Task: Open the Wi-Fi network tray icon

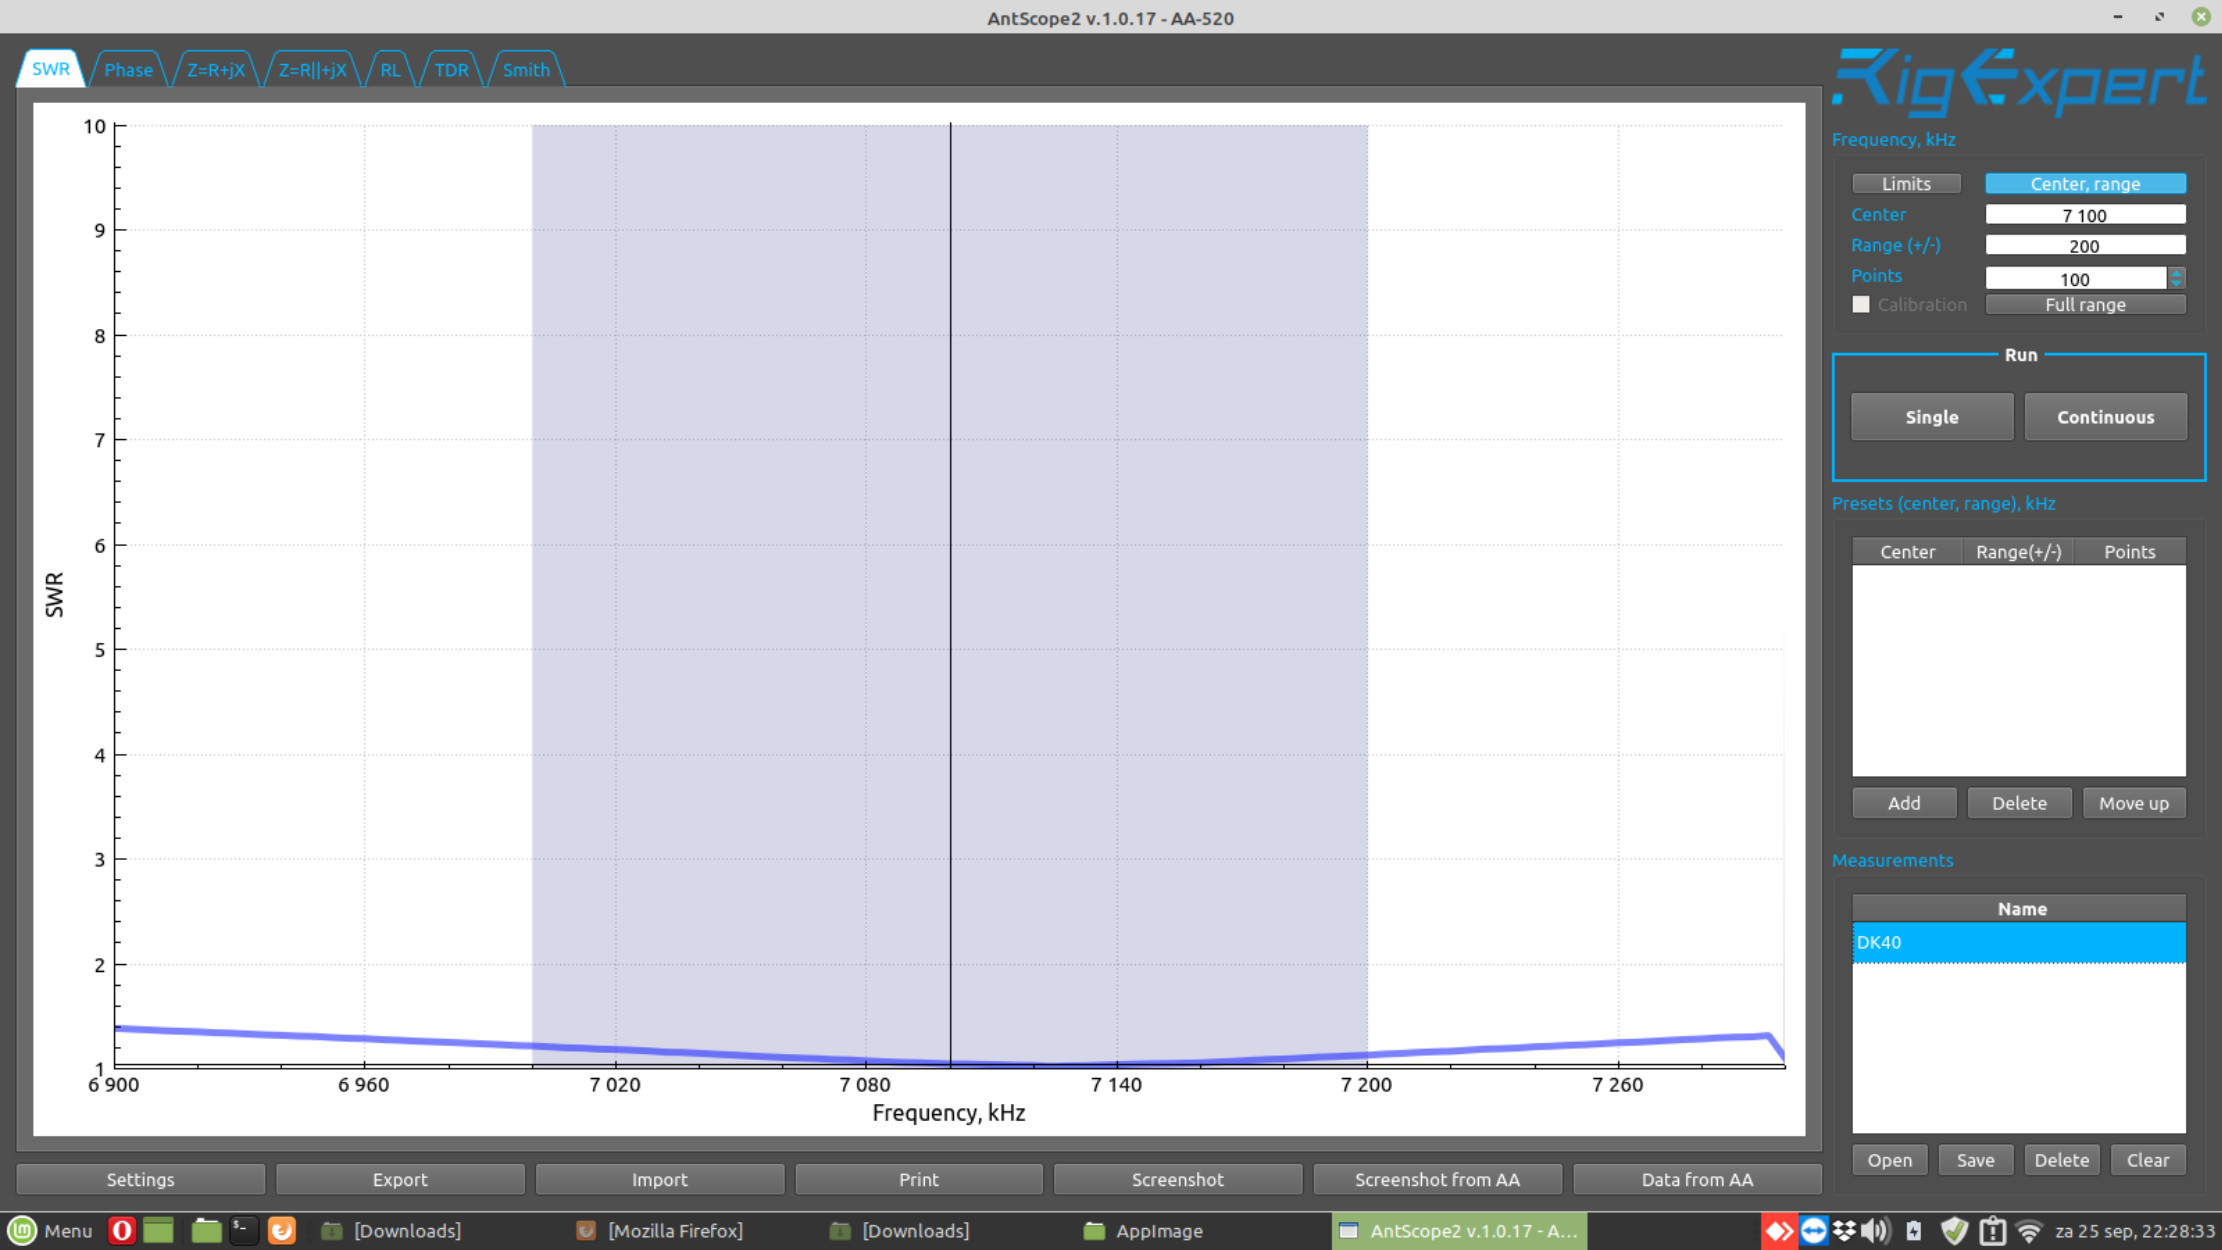Action: [2028, 1230]
